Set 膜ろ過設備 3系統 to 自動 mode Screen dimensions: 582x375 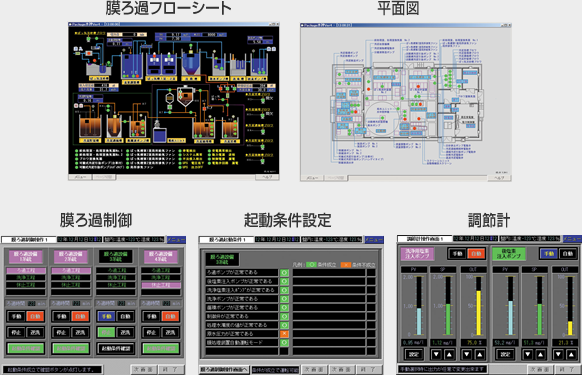point(125,316)
